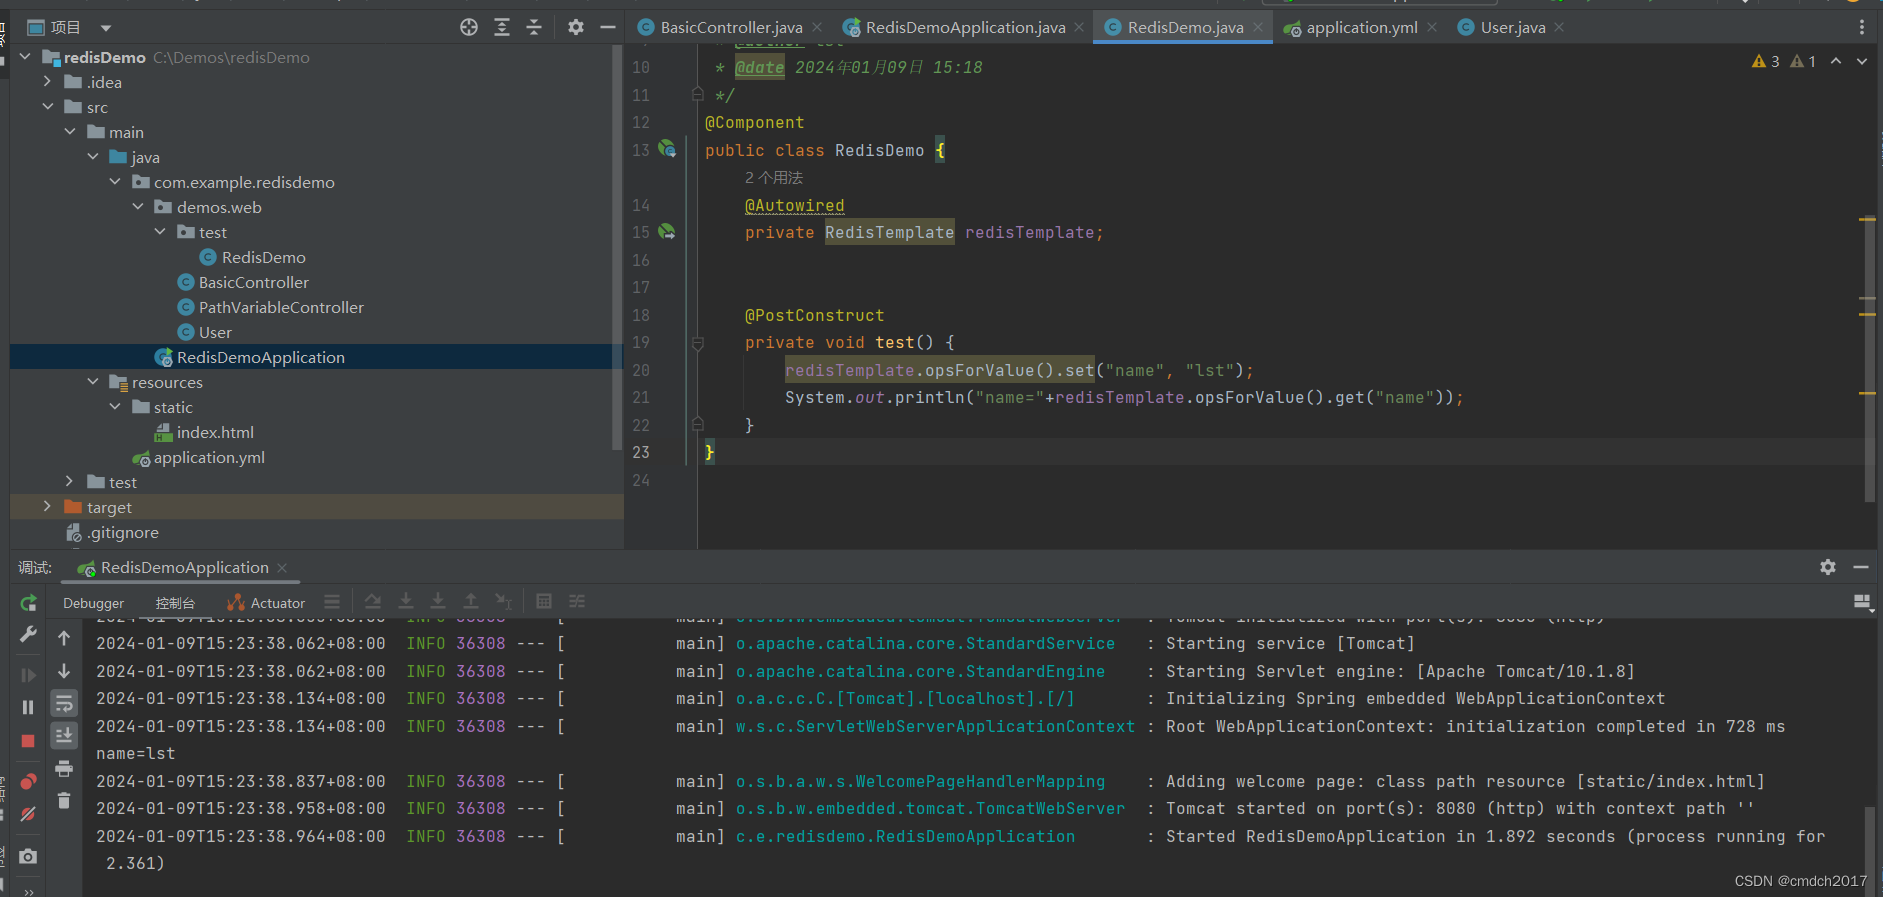Collapse the demos.web package
Screen dimensions: 1883x897
tap(138, 207)
